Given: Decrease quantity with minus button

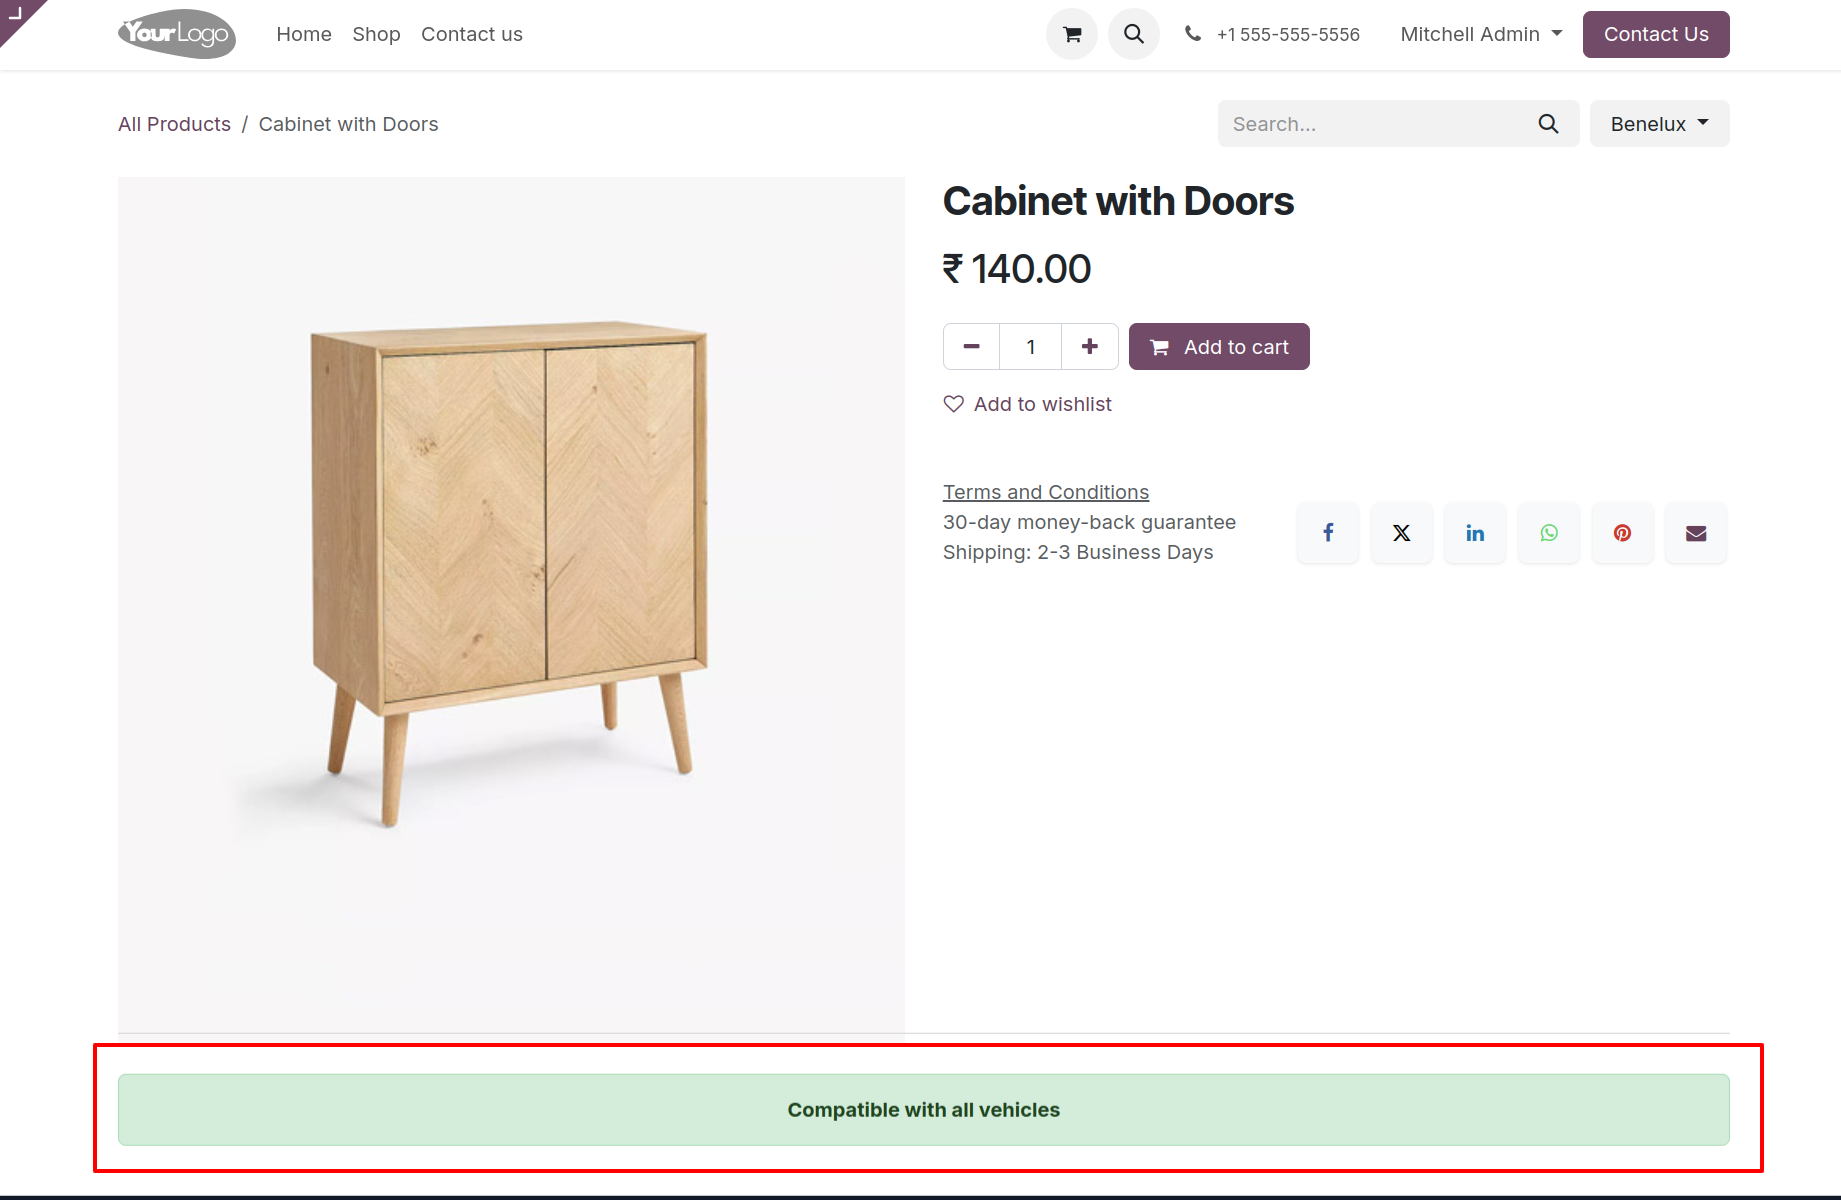Looking at the screenshot, I should pos(971,347).
